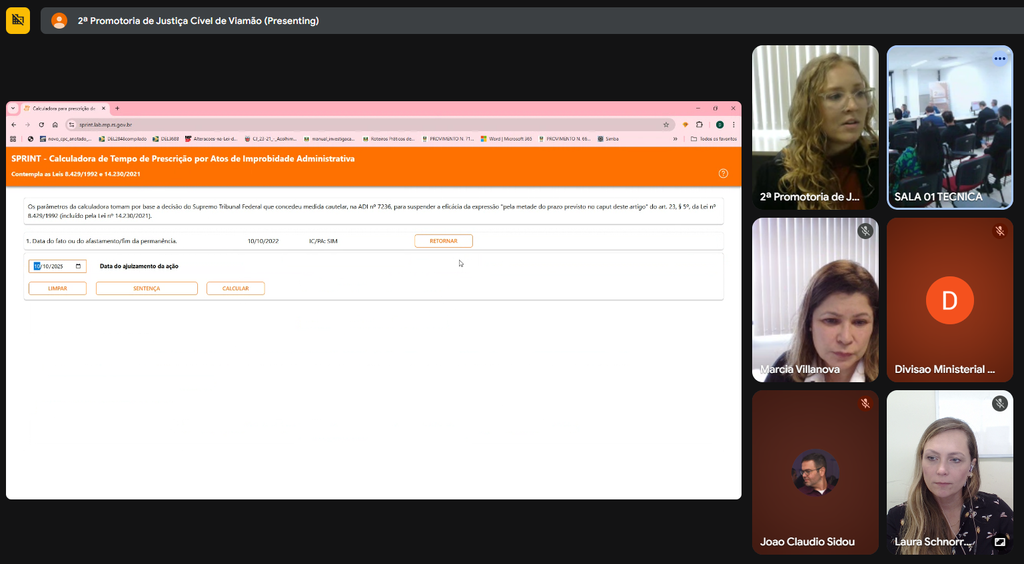Click muted mic icon on Divisao Ministerial tile
Screen dimensions: 1024x564
coord(999,231)
